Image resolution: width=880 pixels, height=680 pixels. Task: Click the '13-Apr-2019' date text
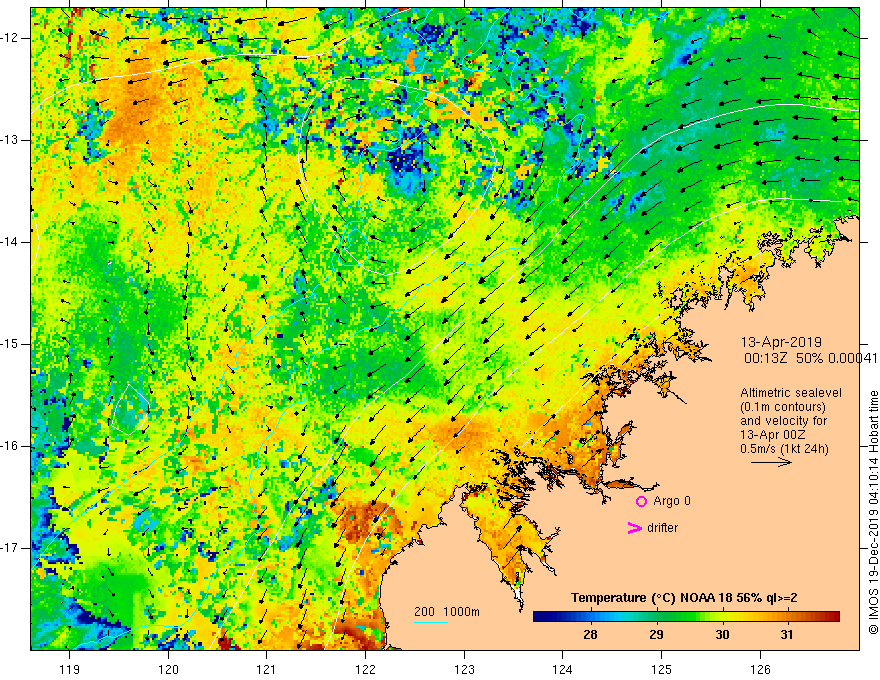(781, 342)
